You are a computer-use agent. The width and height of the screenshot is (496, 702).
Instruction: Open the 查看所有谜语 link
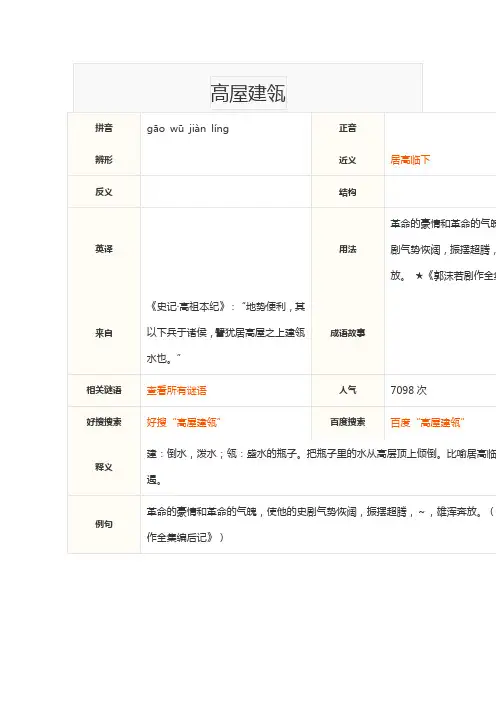tap(176, 390)
